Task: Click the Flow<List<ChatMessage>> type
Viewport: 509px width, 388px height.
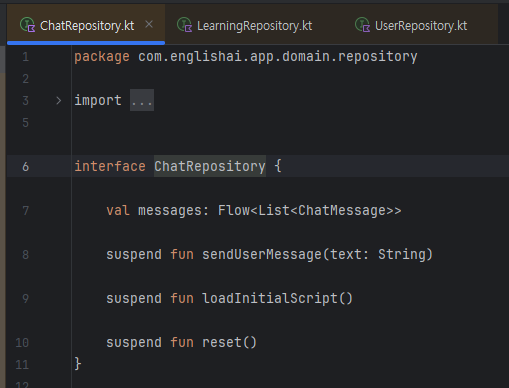Action: 309,210
